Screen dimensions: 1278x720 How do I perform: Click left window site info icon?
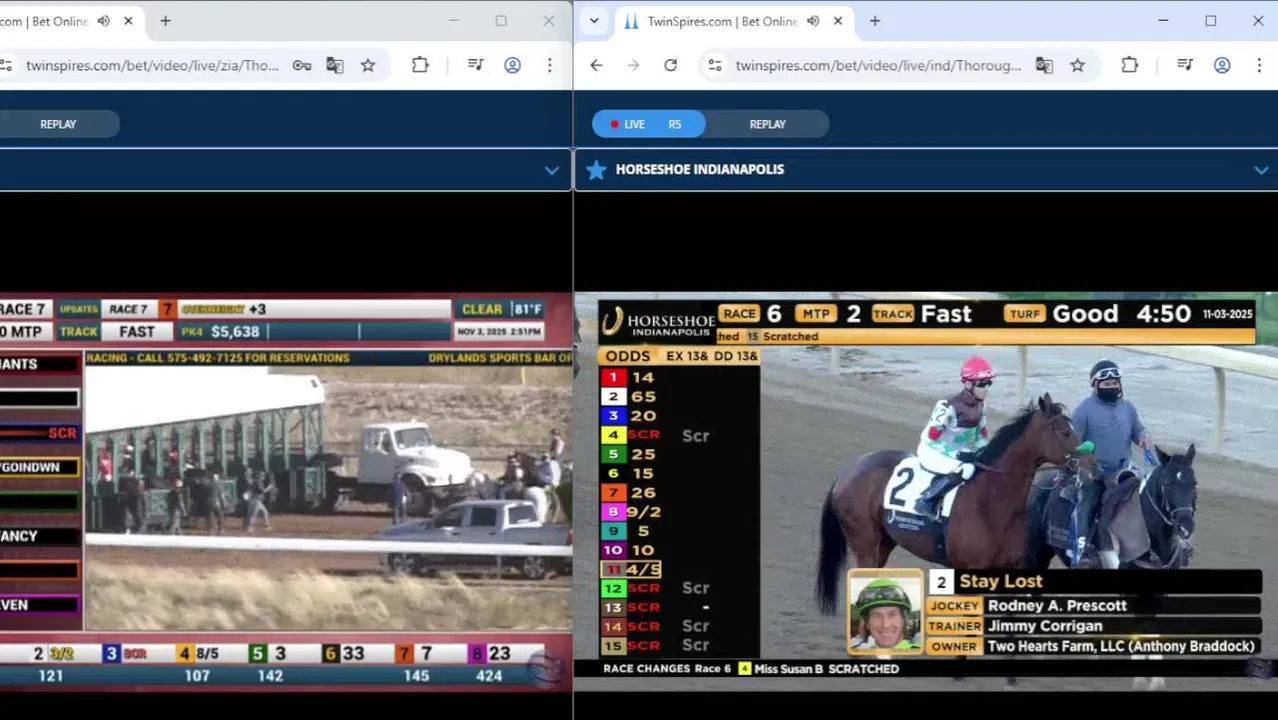(x=6, y=65)
